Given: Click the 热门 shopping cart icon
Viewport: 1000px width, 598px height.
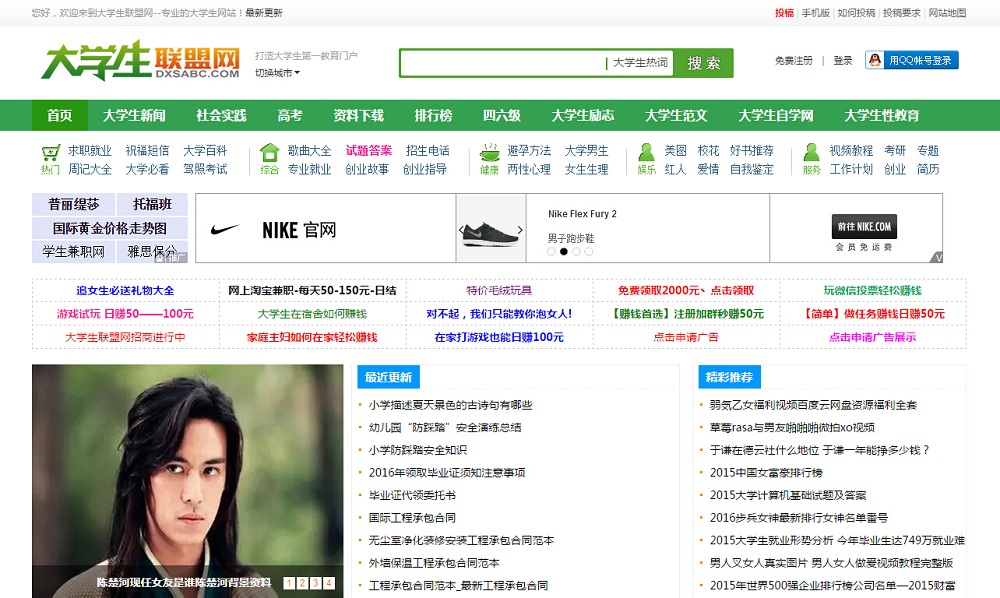Looking at the screenshot, I should [x=50, y=152].
